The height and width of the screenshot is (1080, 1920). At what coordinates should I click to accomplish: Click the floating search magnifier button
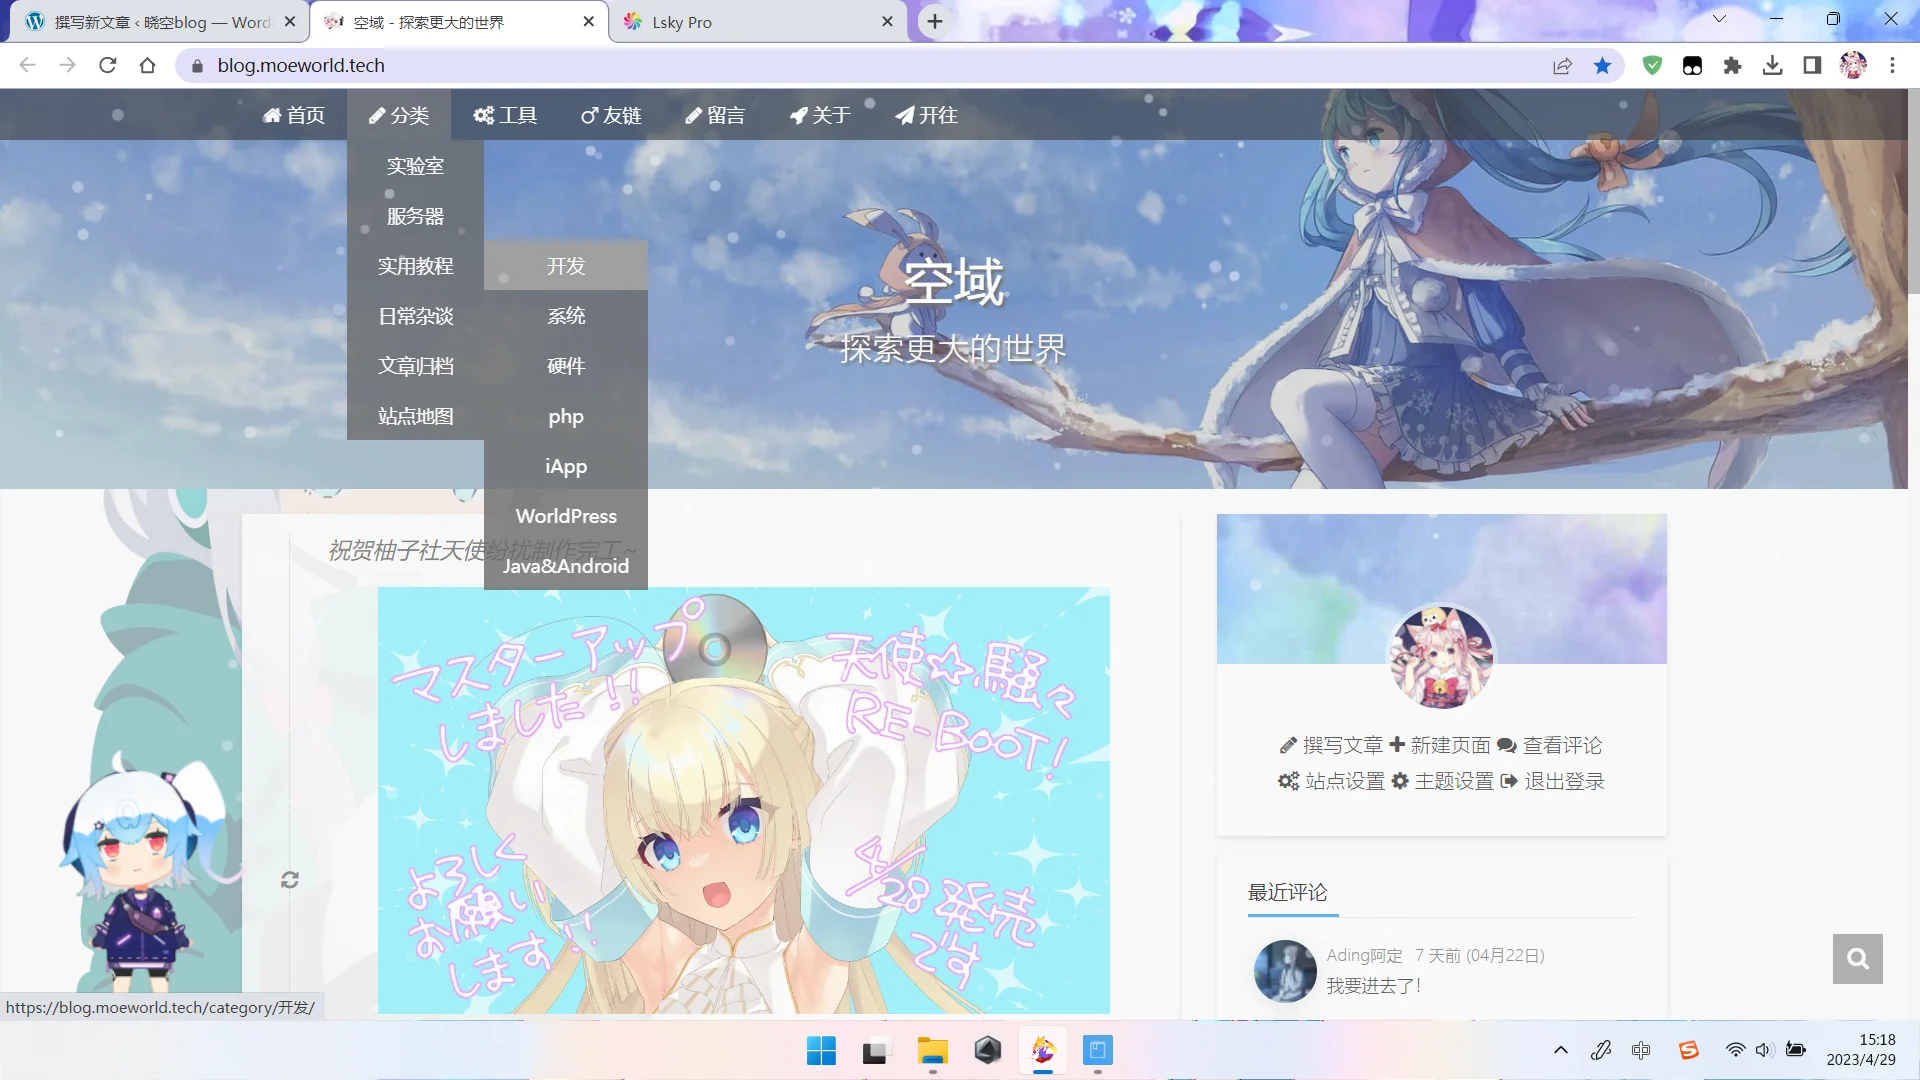pos(1858,959)
